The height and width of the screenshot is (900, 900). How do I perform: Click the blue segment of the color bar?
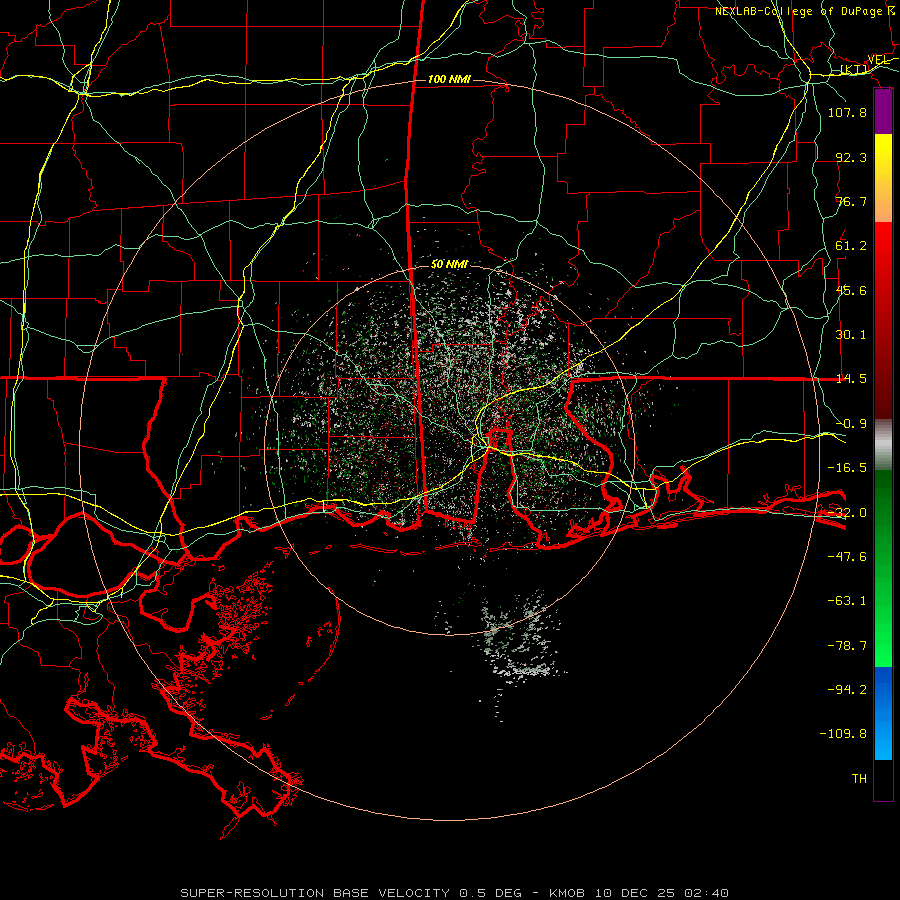883,713
